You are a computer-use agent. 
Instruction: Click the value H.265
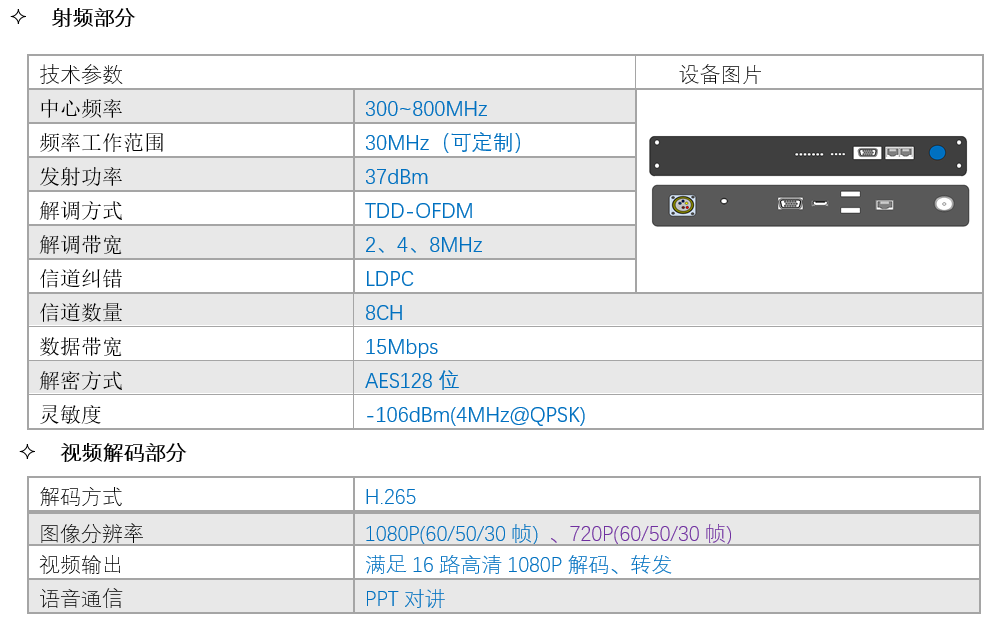[390, 496]
